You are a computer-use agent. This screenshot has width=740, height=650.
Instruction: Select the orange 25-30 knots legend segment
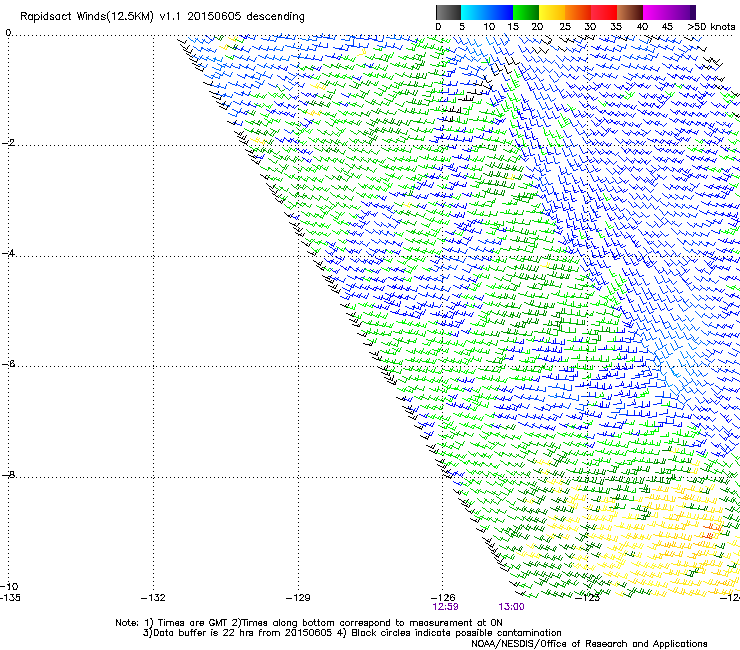click(x=578, y=12)
